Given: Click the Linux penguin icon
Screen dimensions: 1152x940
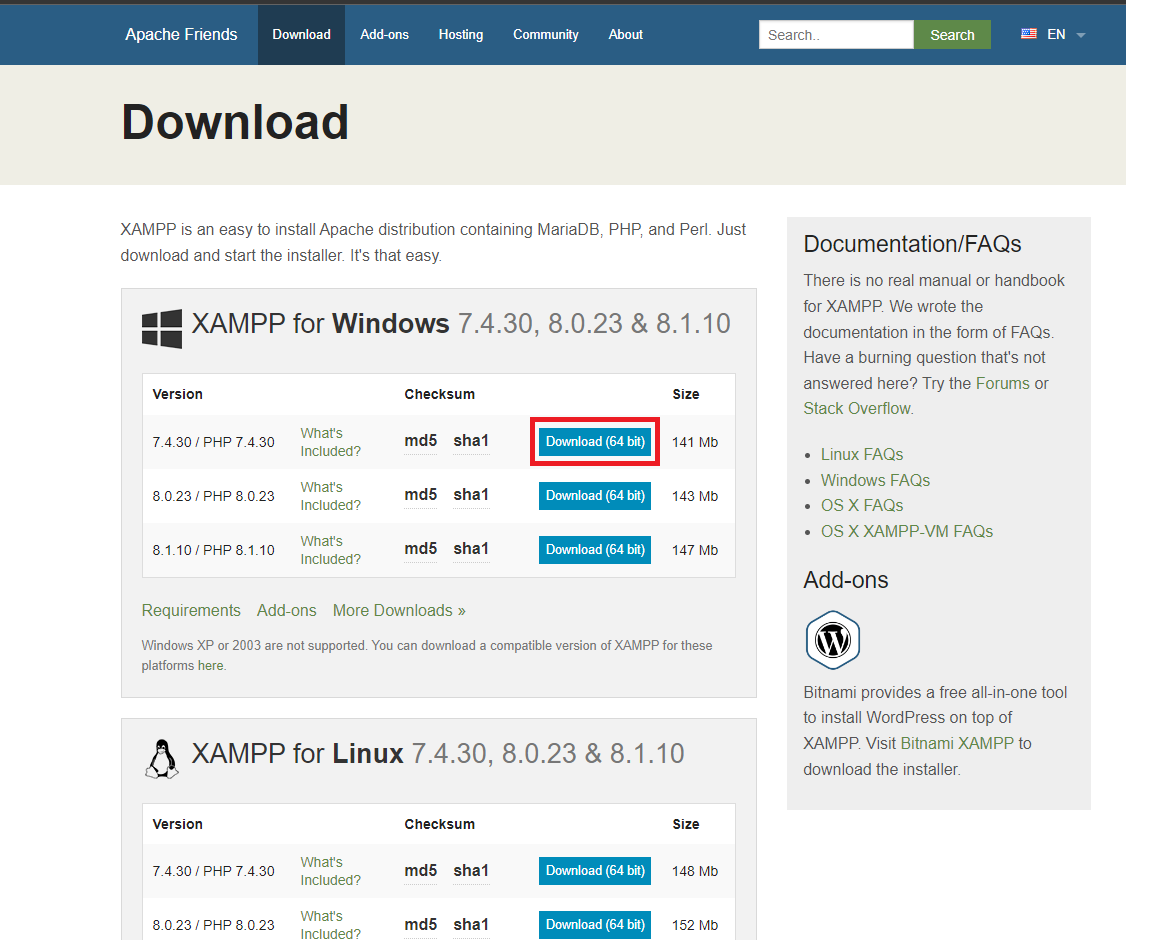Looking at the screenshot, I should 162,758.
